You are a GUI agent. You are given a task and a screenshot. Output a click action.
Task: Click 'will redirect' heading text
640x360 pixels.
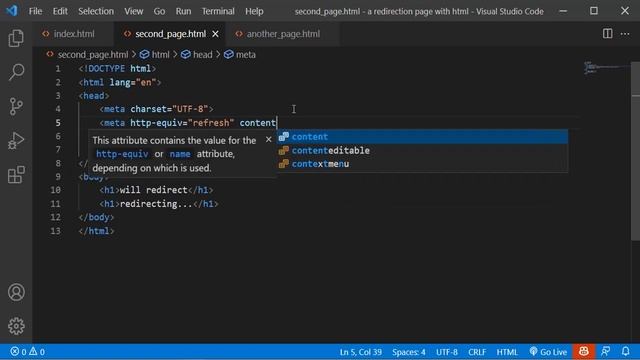[x=153, y=190]
